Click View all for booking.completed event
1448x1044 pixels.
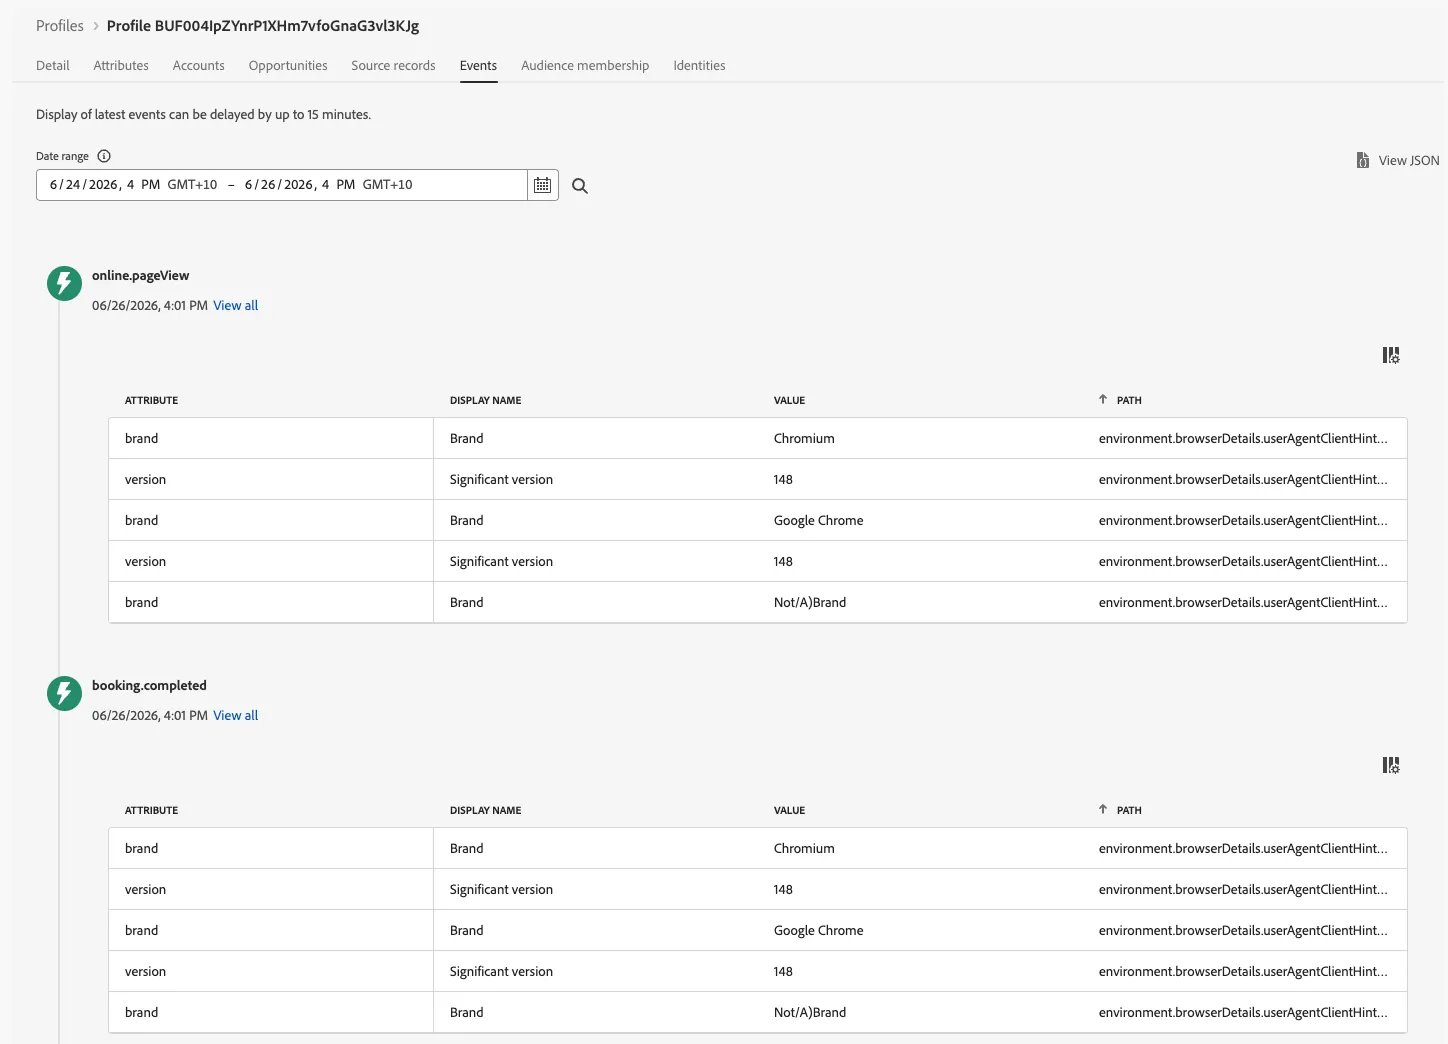point(235,715)
